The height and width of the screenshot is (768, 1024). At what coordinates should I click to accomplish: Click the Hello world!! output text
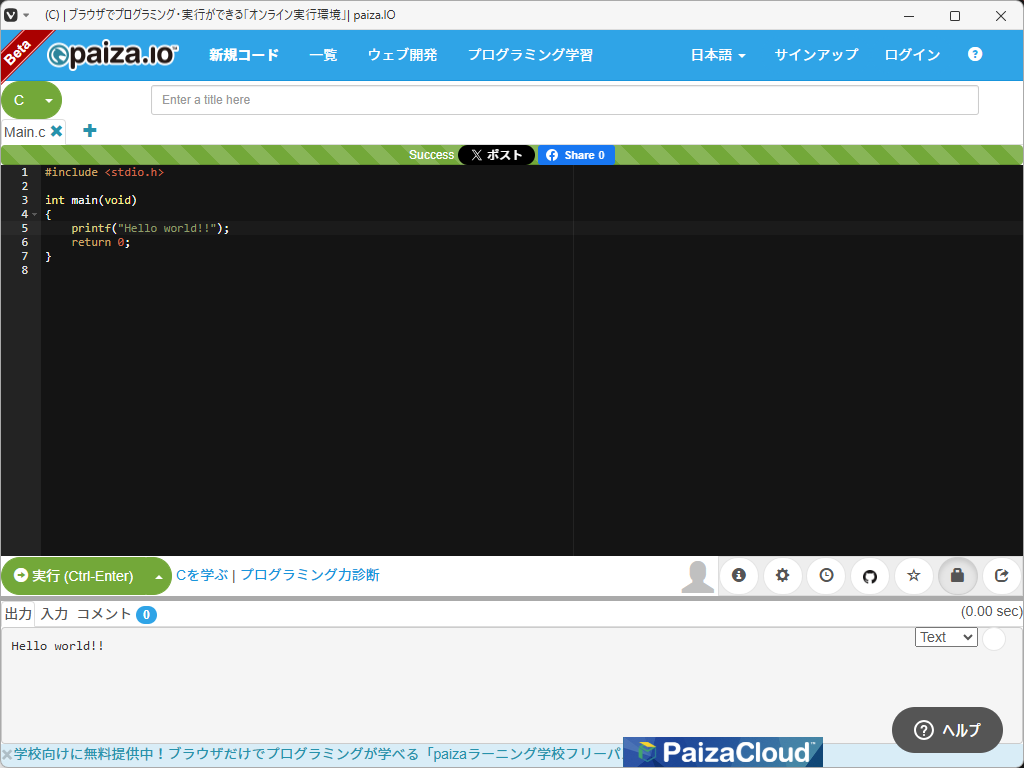click(57, 646)
